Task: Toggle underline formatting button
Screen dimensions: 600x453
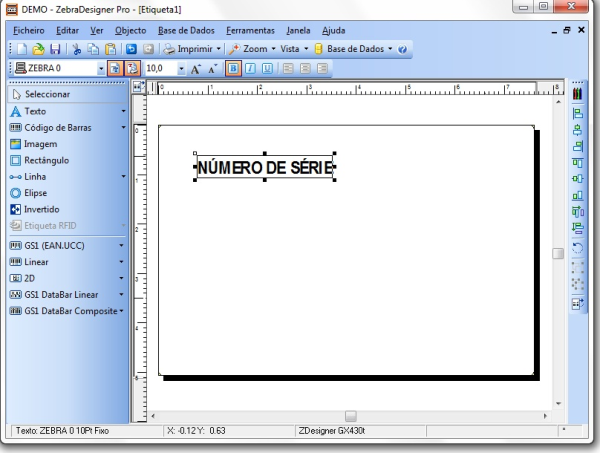Action: click(266, 69)
